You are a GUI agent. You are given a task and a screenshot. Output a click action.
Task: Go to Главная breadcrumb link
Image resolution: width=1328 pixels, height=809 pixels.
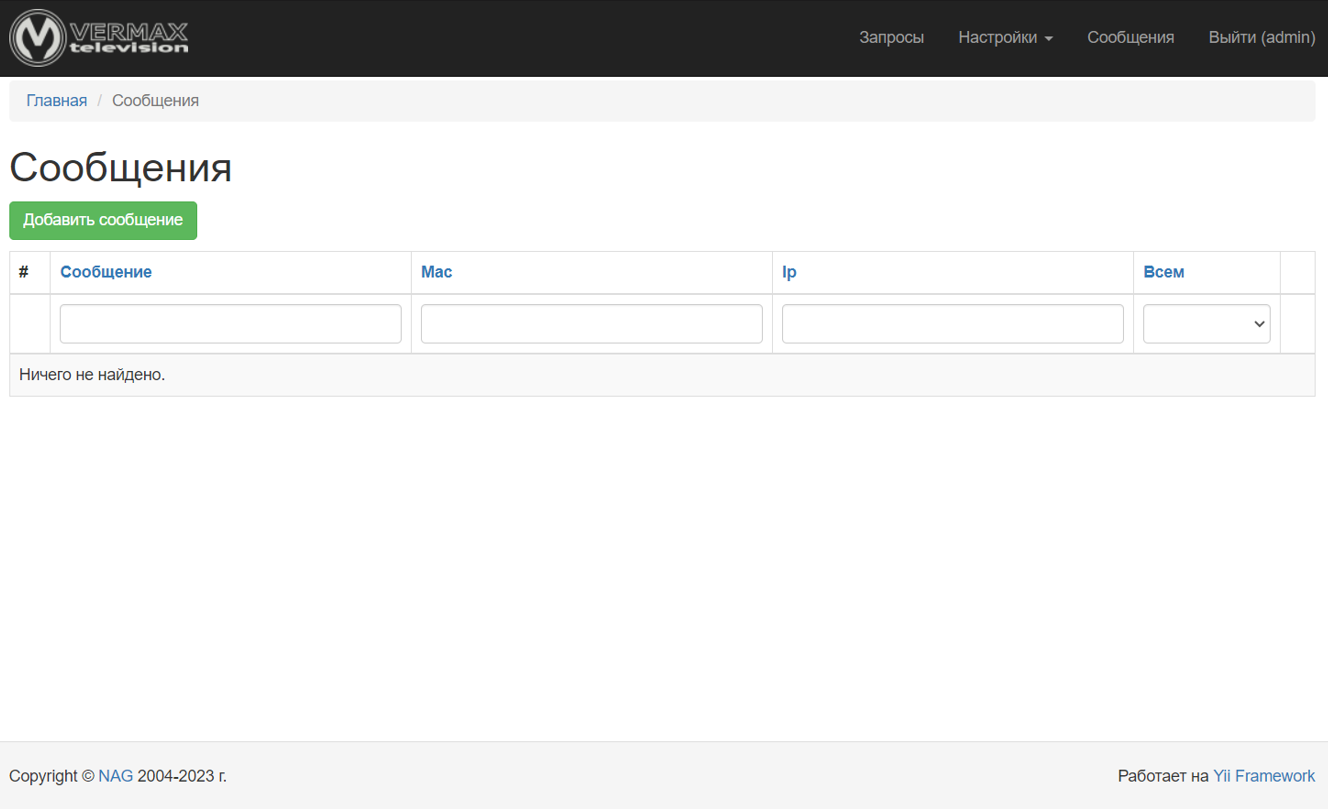[56, 101]
